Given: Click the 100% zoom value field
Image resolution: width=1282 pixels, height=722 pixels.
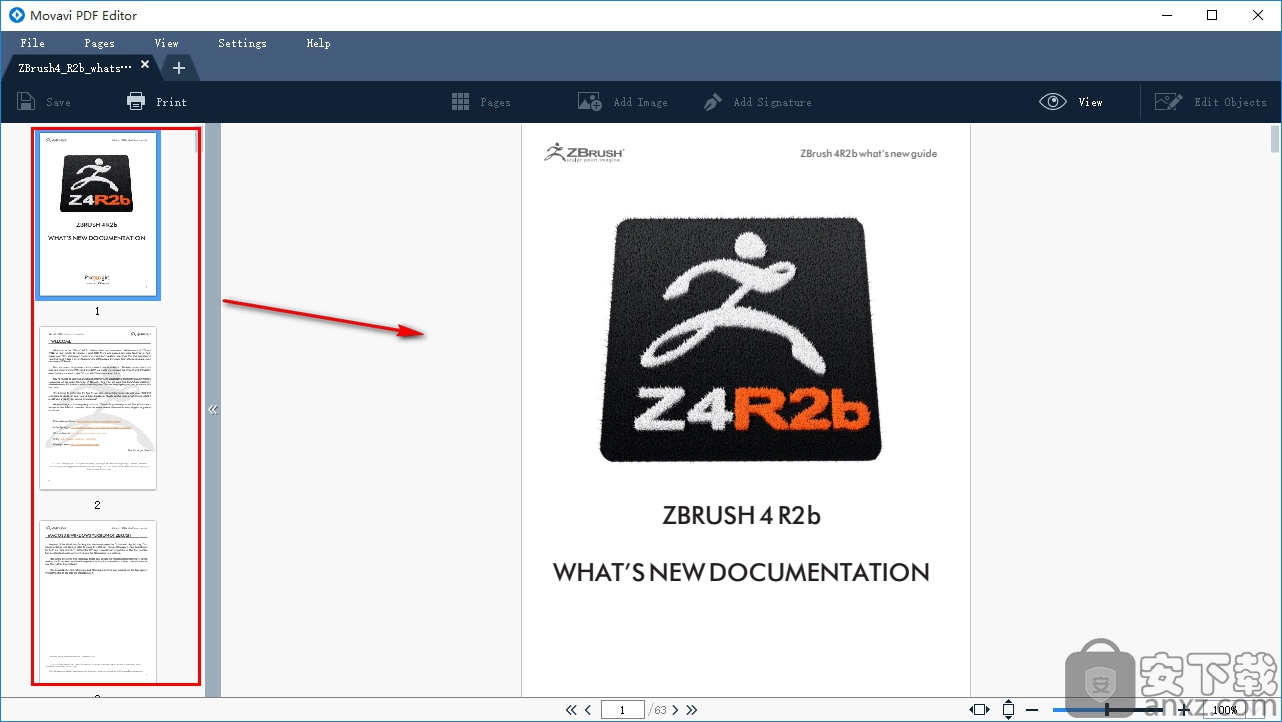Looking at the screenshot, I should pos(1224,710).
